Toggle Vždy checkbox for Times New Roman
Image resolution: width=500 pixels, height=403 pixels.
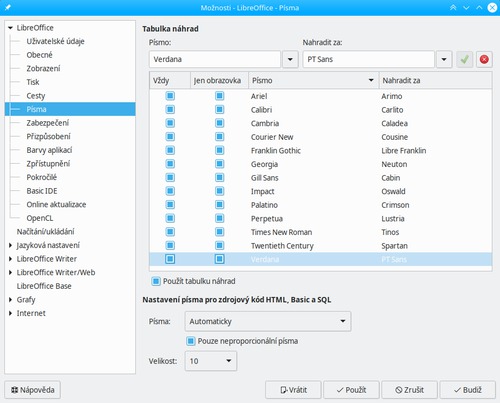pyautogui.click(x=170, y=232)
